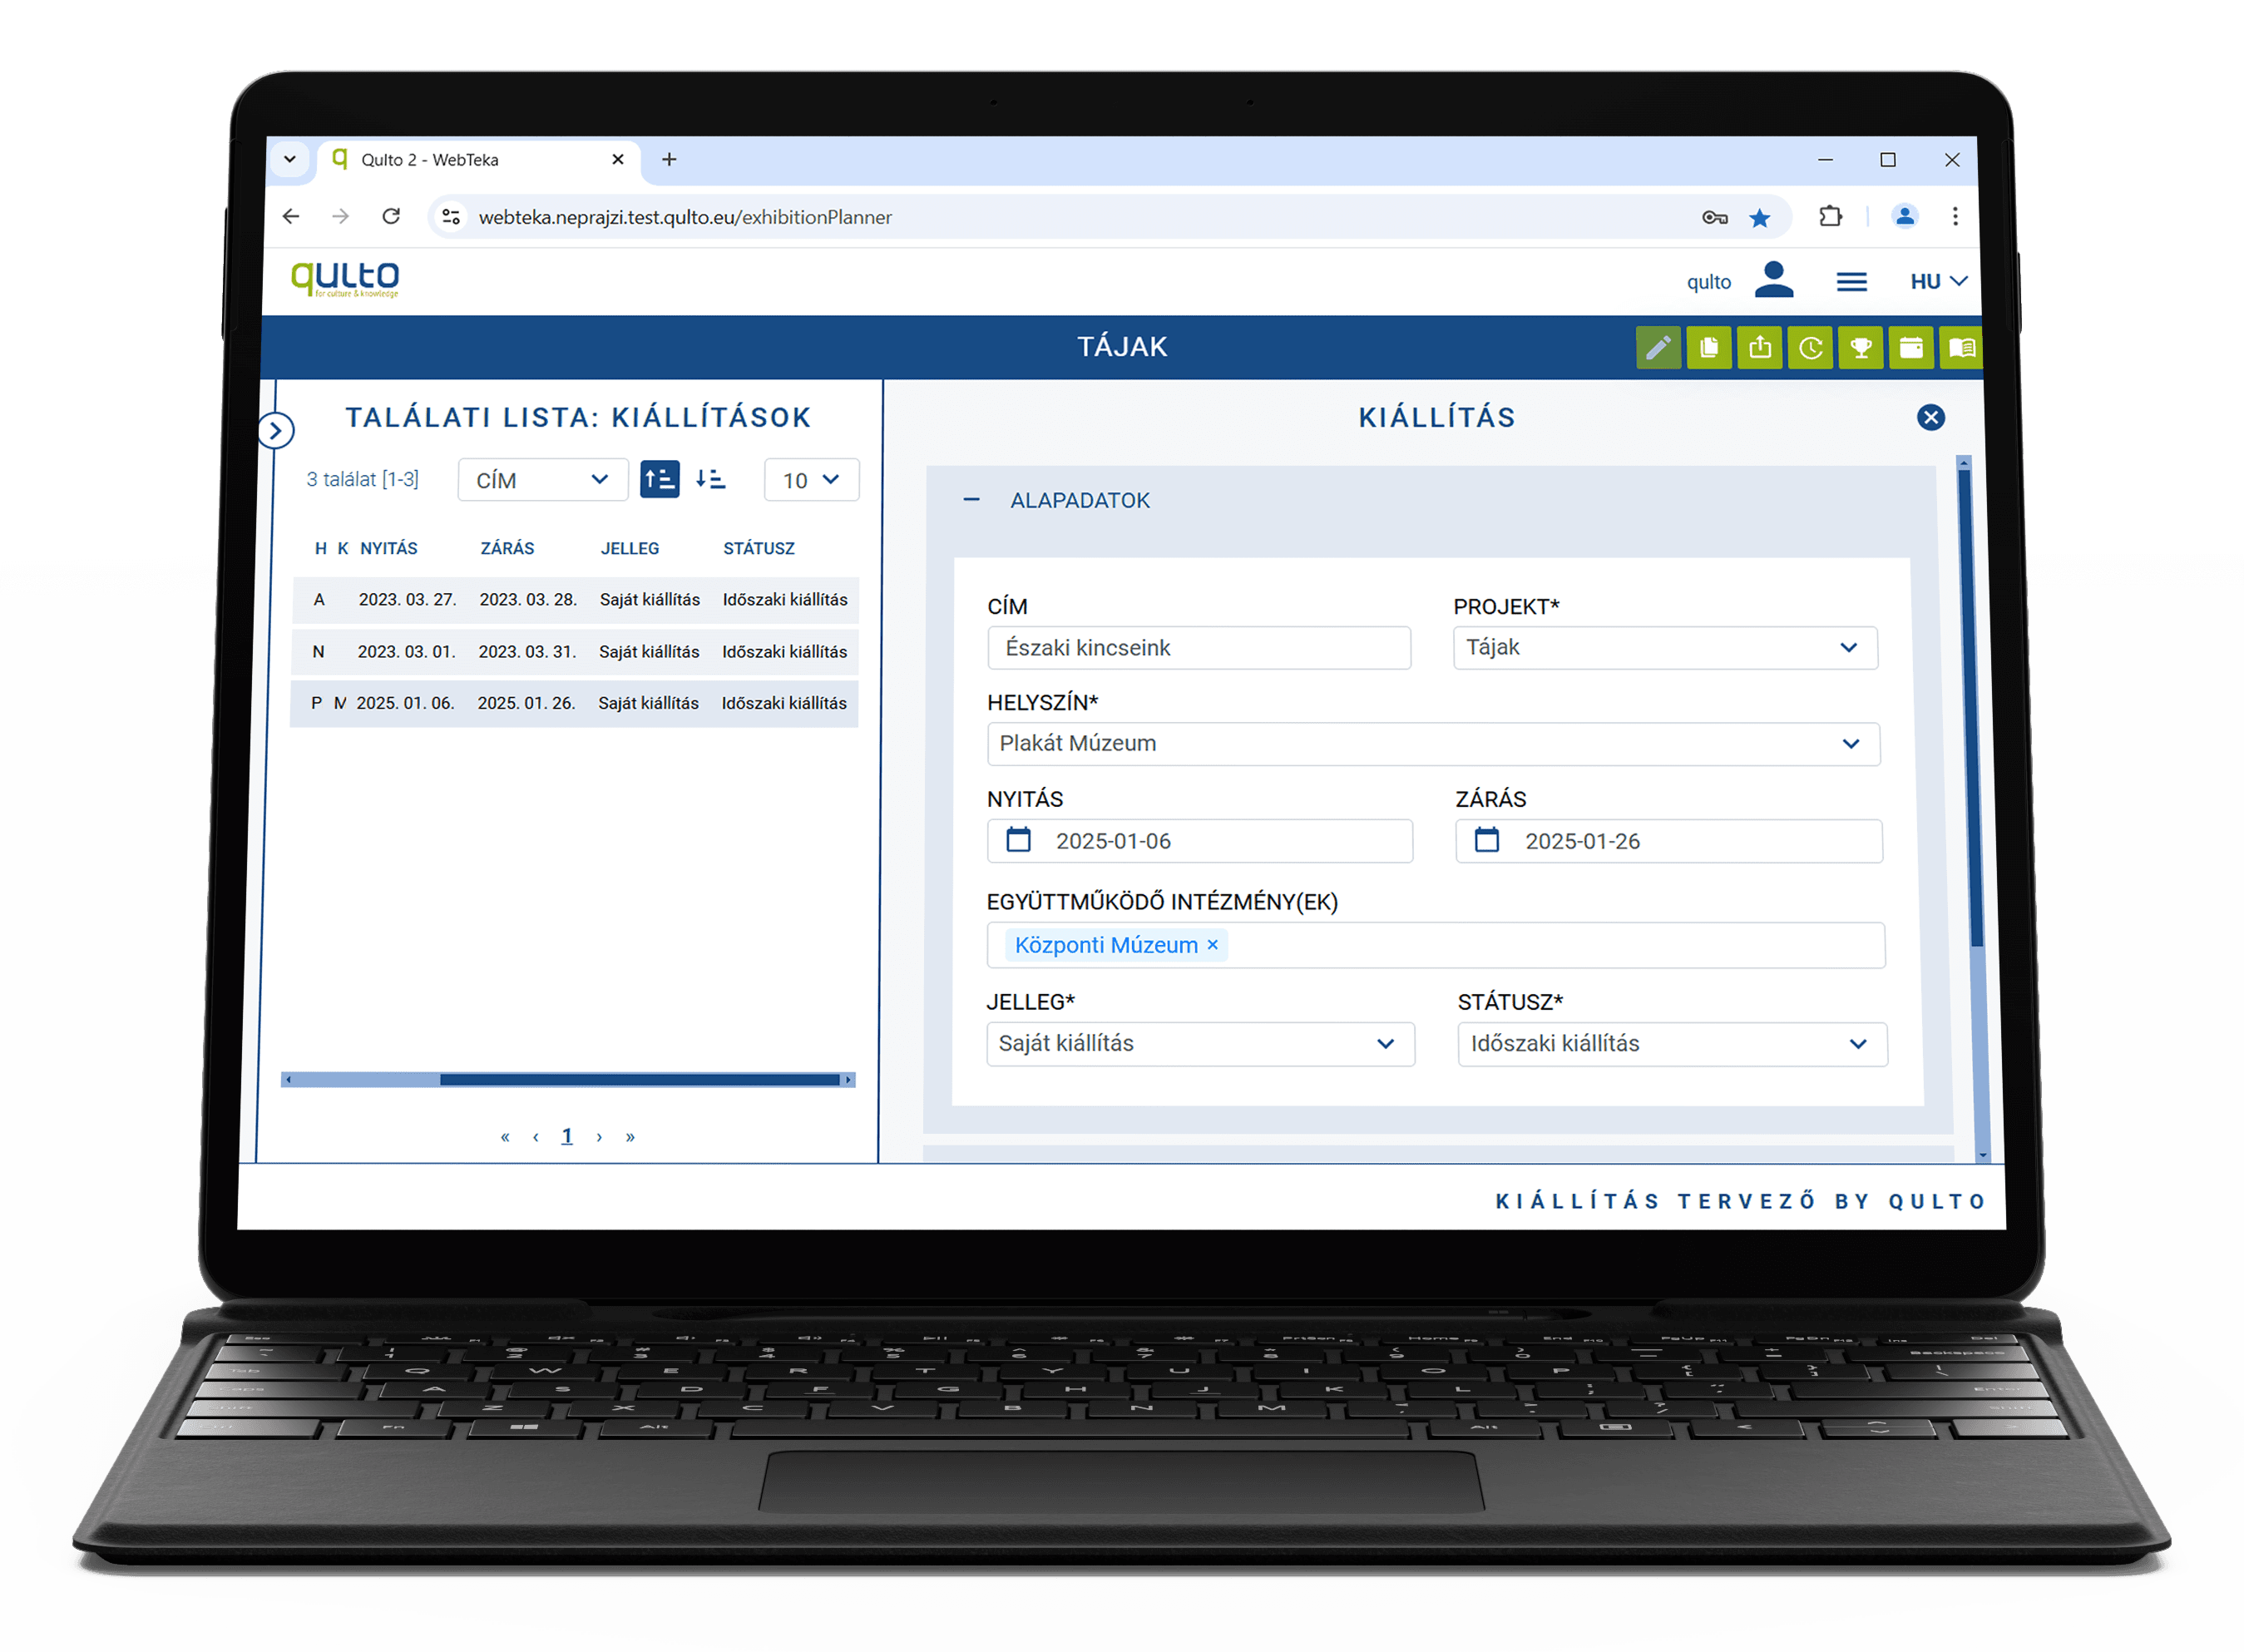The image size is (2244, 1652).
Task: Open the 10 results per page dropdown
Action: coord(811,480)
